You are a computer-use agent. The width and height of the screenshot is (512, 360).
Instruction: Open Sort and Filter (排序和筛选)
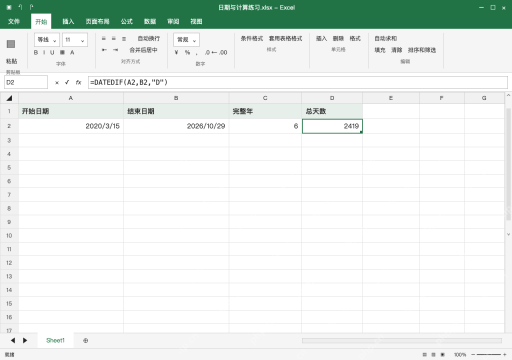tap(422, 50)
